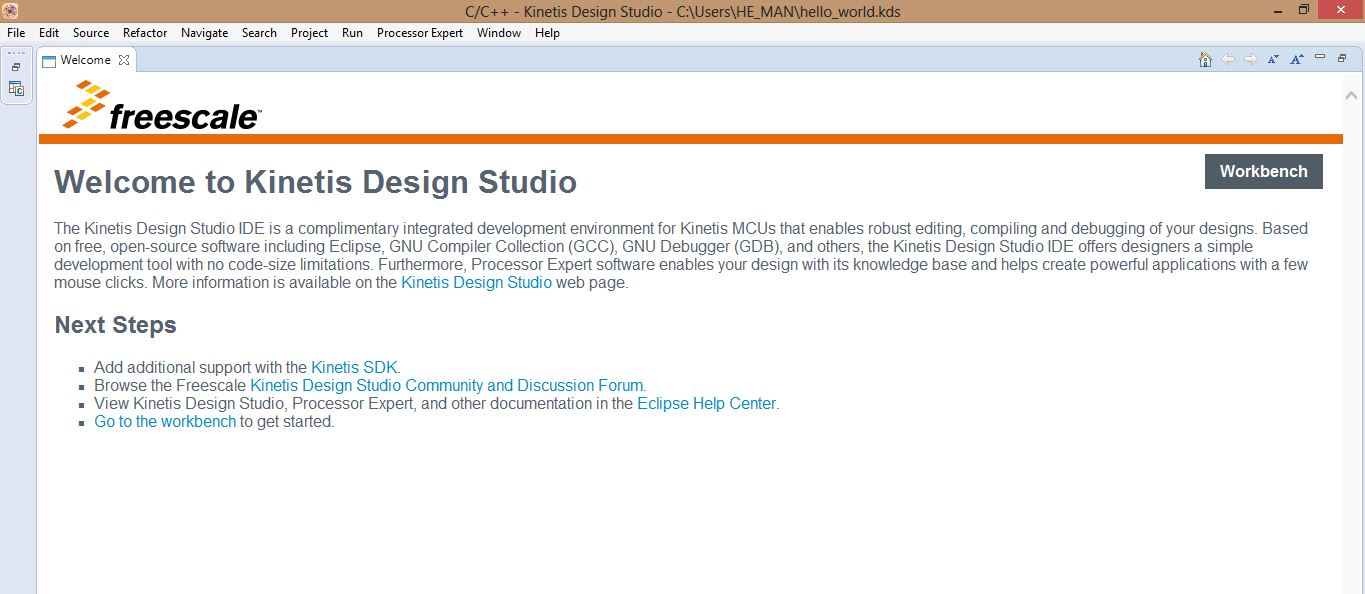Open the Refactor menu
The height and width of the screenshot is (594, 1365).
145,33
